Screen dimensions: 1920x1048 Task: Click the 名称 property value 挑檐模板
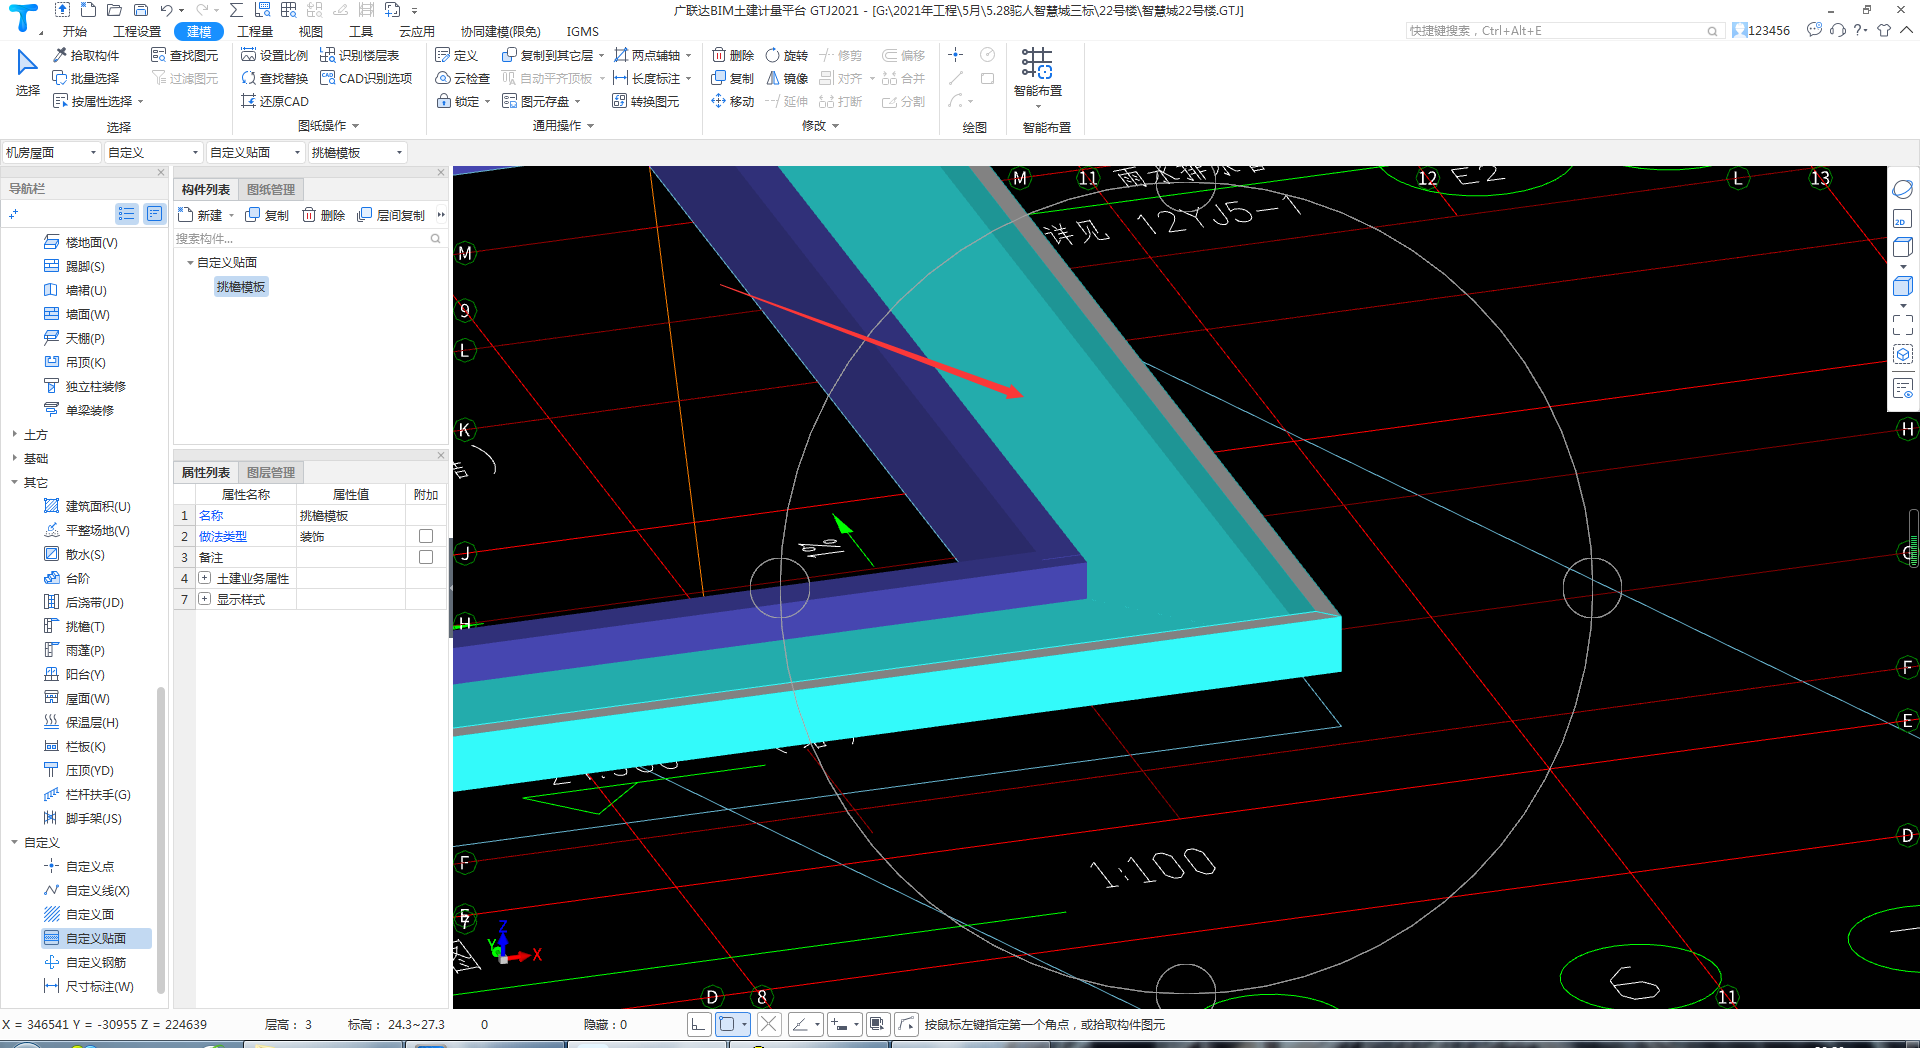(x=350, y=515)
